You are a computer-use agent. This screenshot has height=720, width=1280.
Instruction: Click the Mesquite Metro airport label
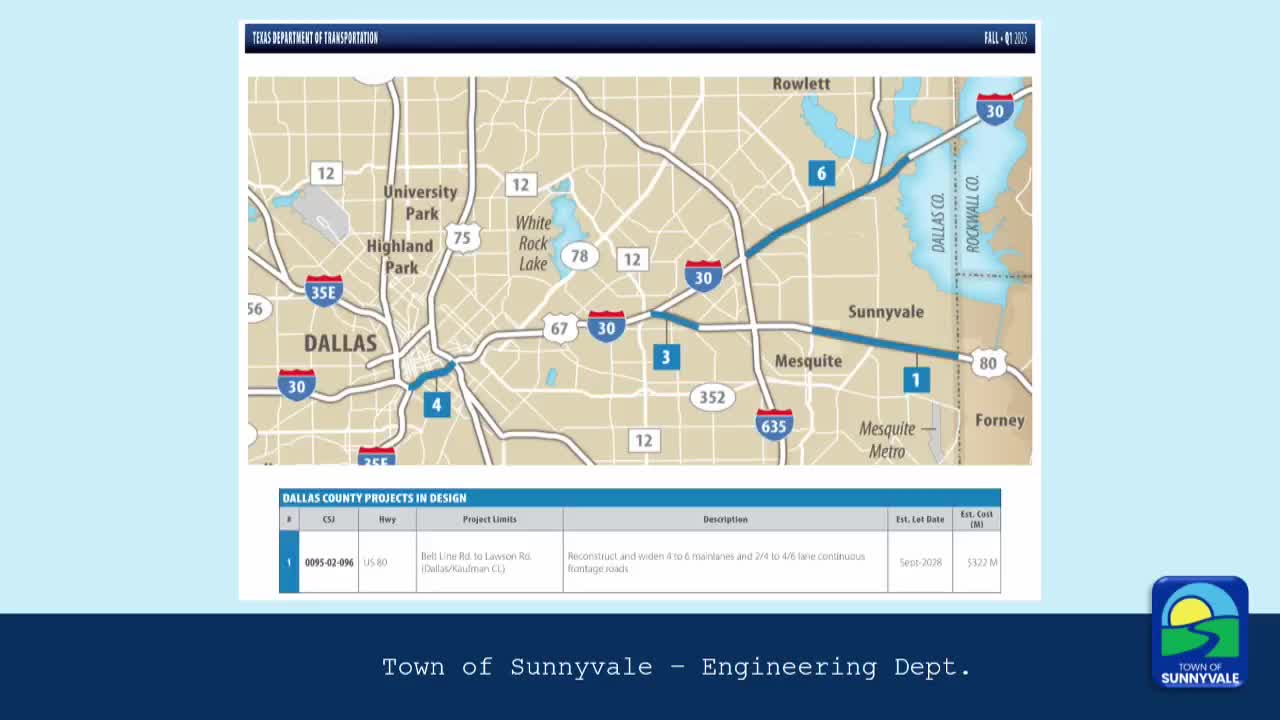click(887, 440)
